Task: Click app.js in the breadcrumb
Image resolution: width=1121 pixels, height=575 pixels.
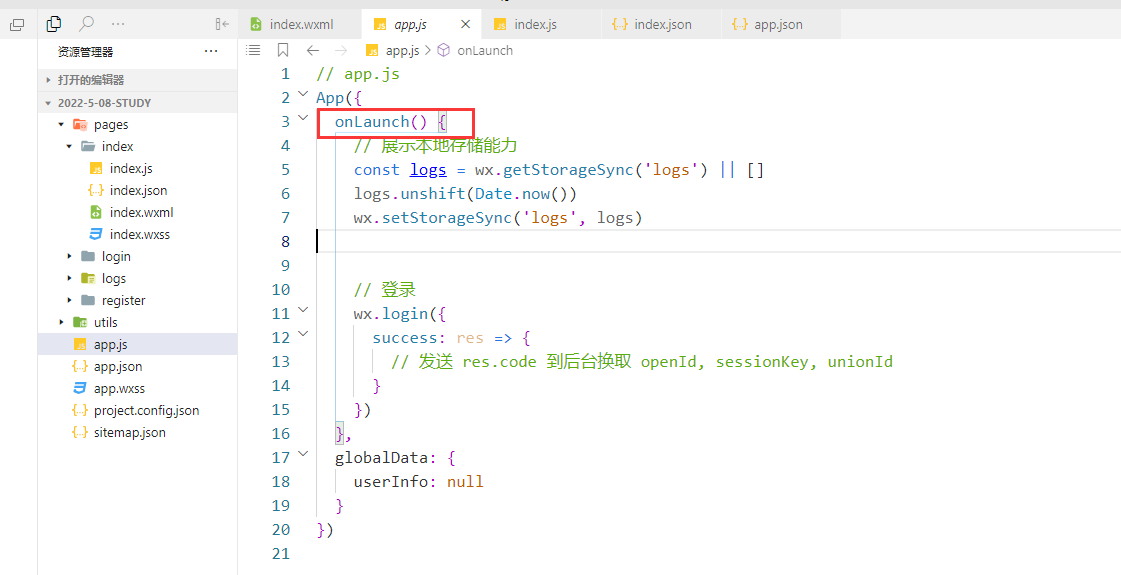Action: 403,50
